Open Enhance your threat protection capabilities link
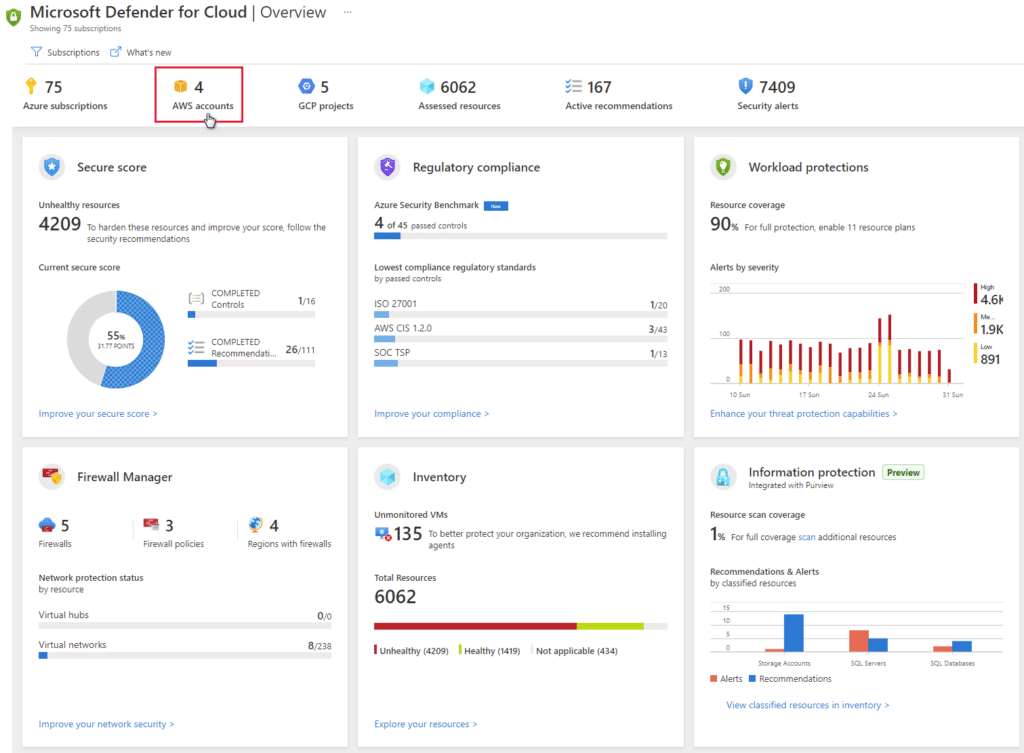This screenshot has height=753, width=1024. (x=804, y=414)
